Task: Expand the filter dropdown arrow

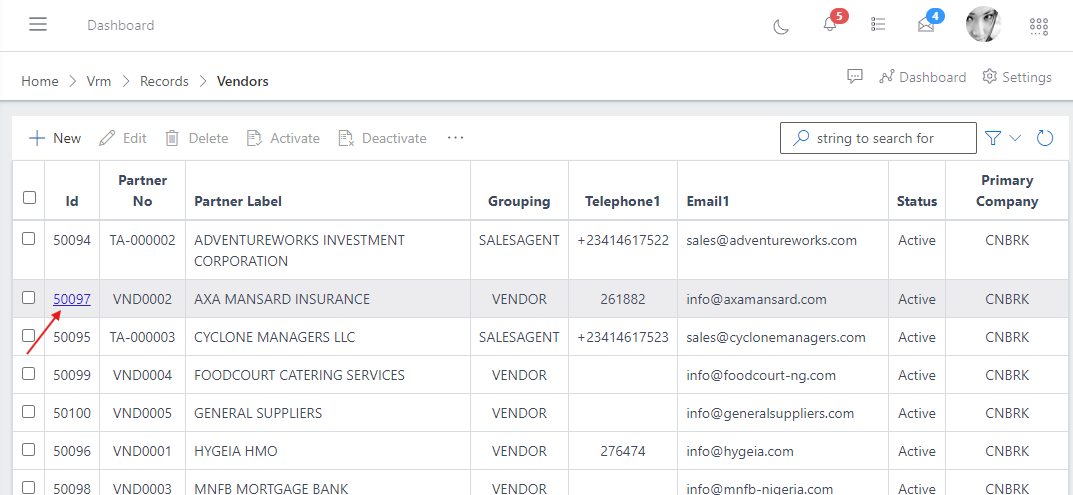Action: click(x=1015, y=138)
